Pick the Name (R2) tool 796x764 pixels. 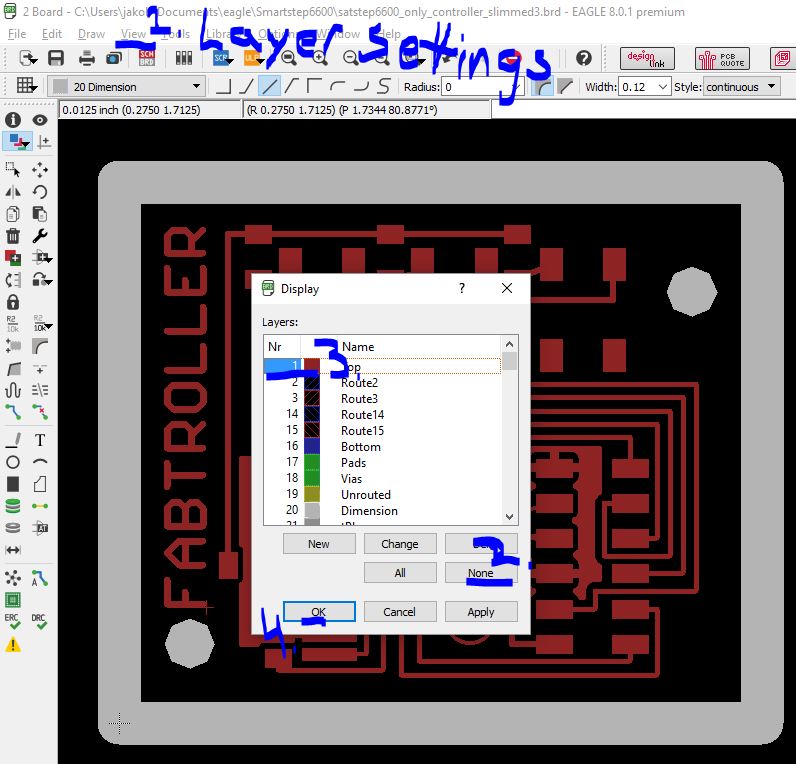tap(13, 324)
